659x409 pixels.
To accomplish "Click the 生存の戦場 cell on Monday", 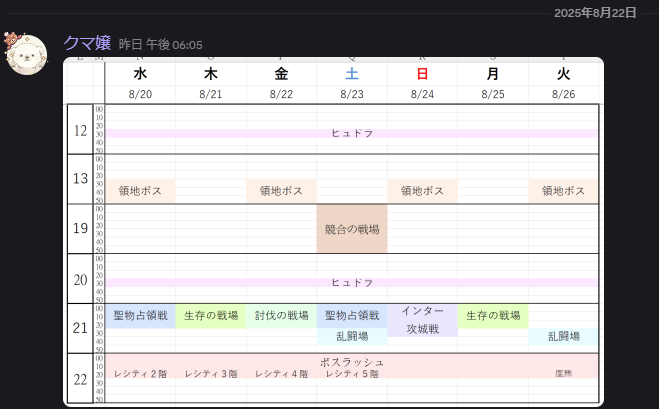I will point(493,316).
